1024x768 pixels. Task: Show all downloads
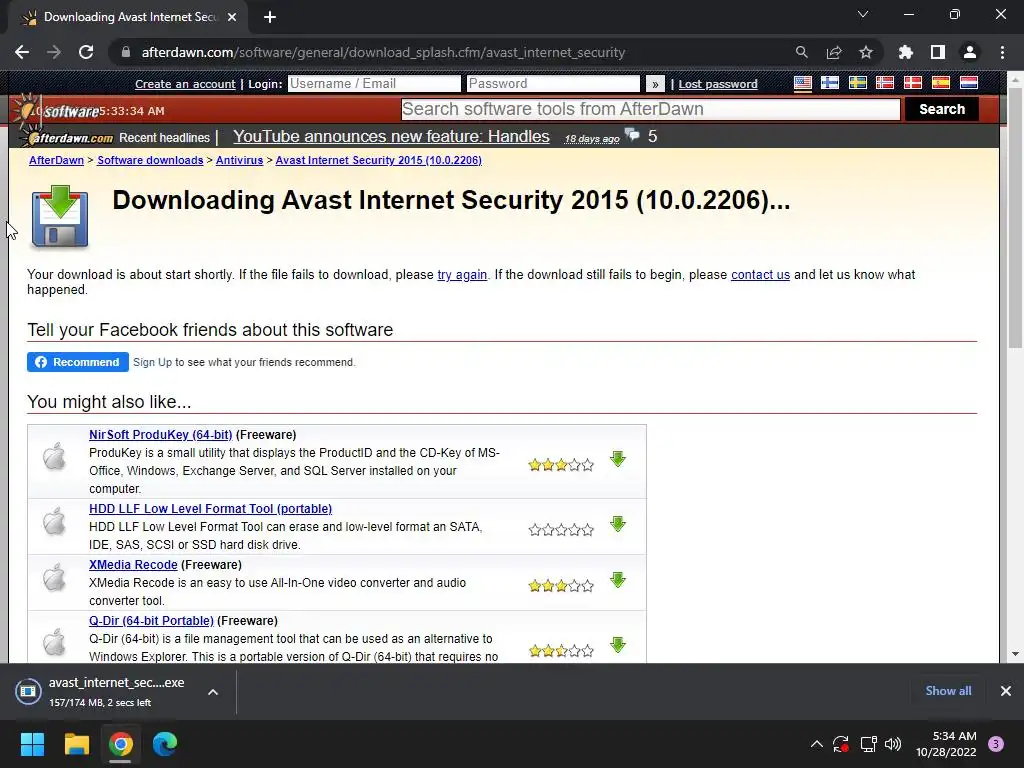coord(948,691)
